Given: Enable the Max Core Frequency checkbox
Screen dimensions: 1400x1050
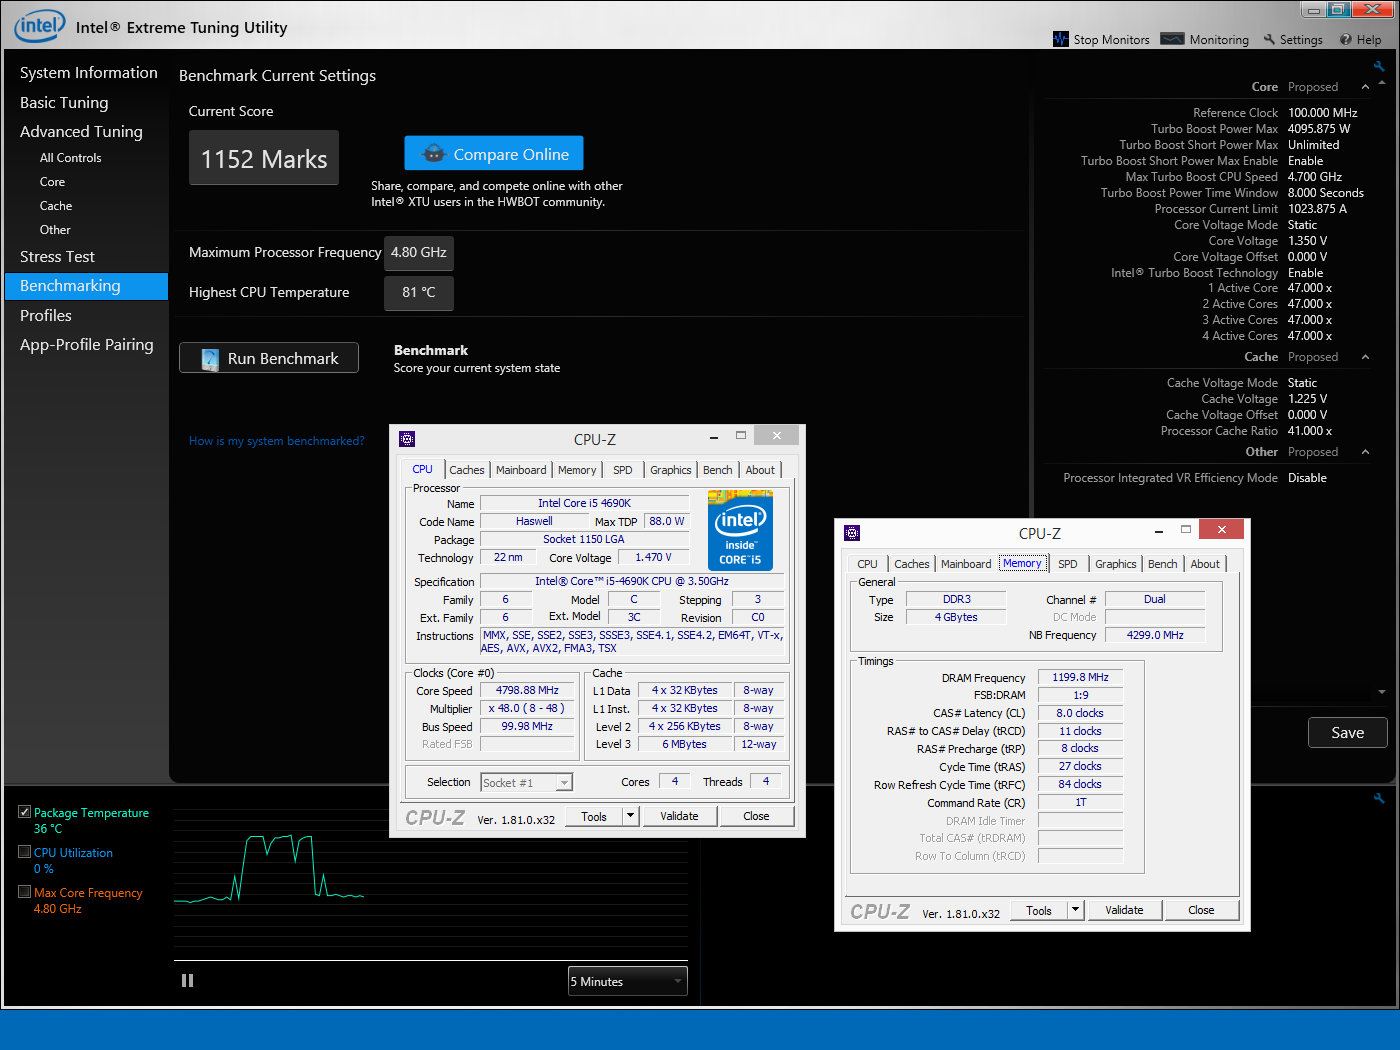Looking at the screenshot, I should (24, 892).
